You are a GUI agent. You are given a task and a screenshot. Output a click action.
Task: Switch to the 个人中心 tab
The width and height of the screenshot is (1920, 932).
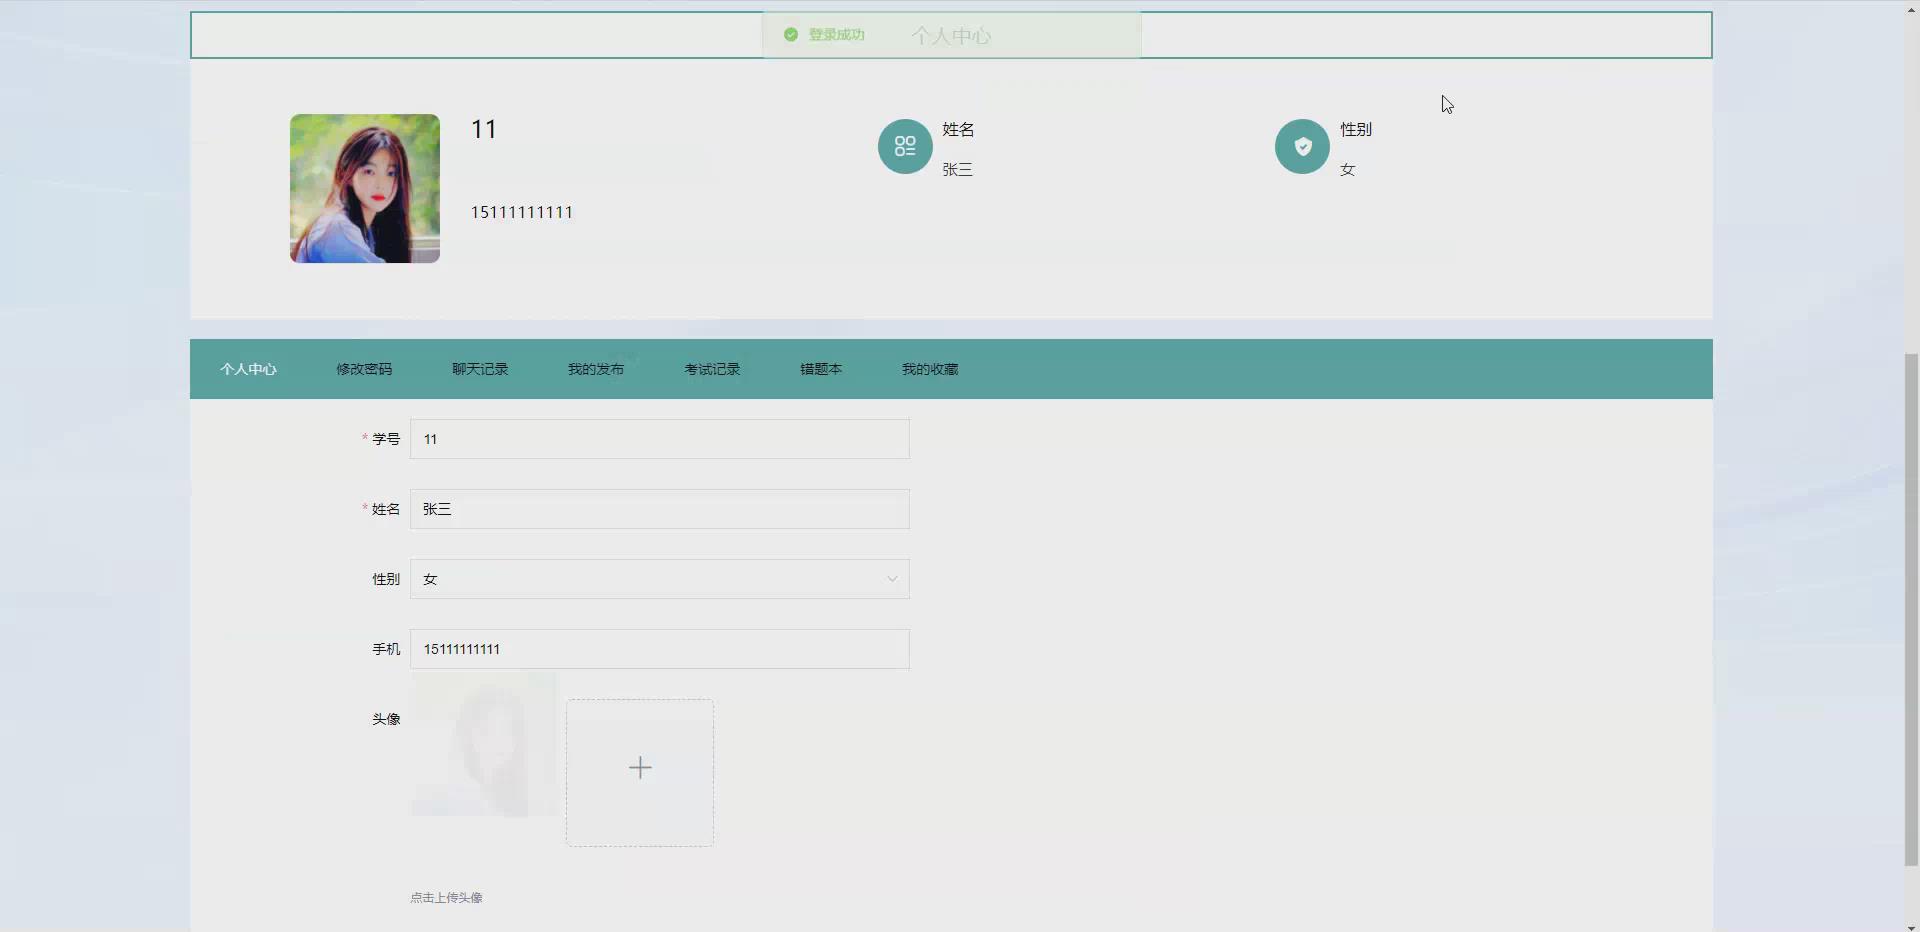tap(248, 369)
